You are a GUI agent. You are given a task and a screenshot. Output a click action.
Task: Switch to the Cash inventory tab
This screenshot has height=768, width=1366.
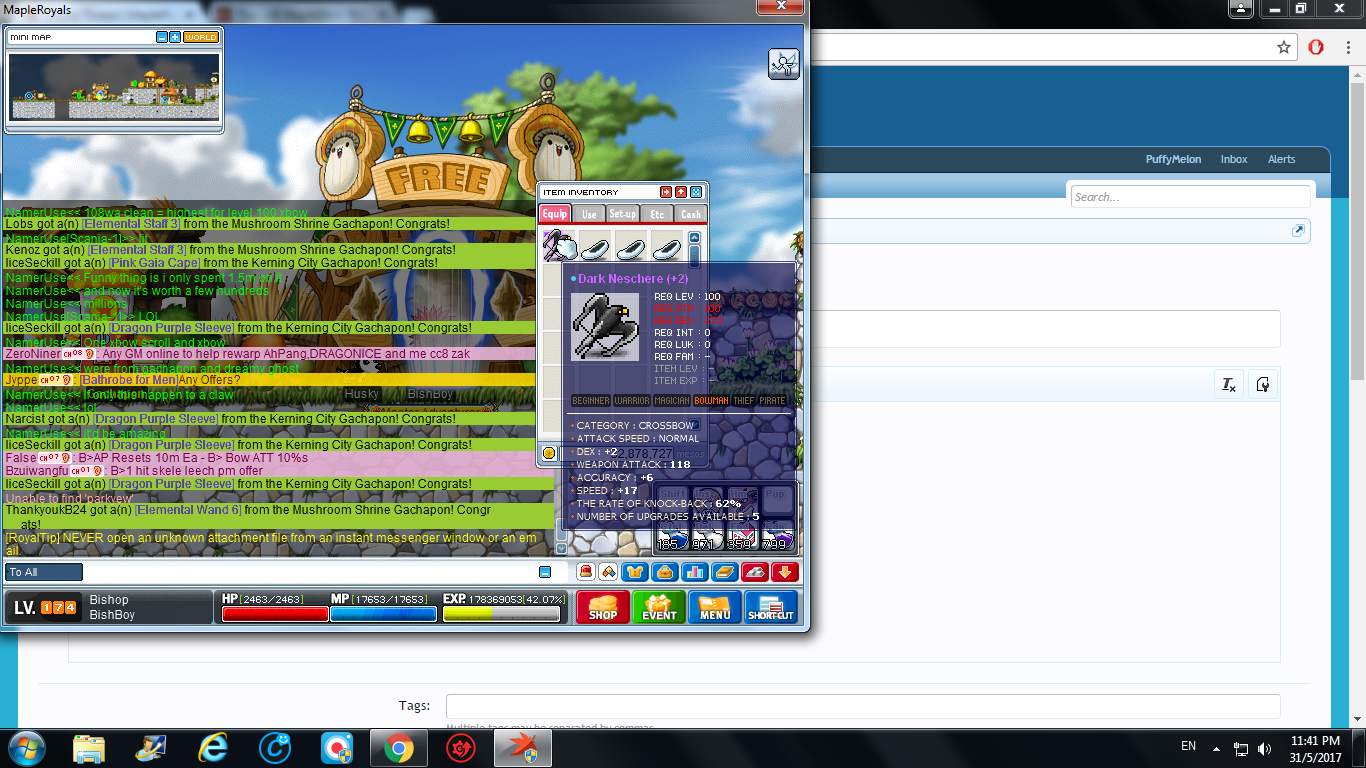click(x=691, y=214)
